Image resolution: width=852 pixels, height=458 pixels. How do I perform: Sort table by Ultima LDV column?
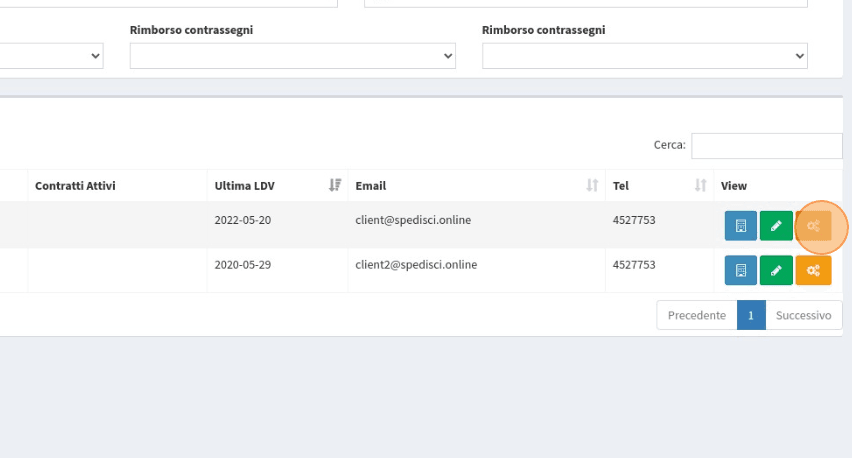(x=335, y=185)
